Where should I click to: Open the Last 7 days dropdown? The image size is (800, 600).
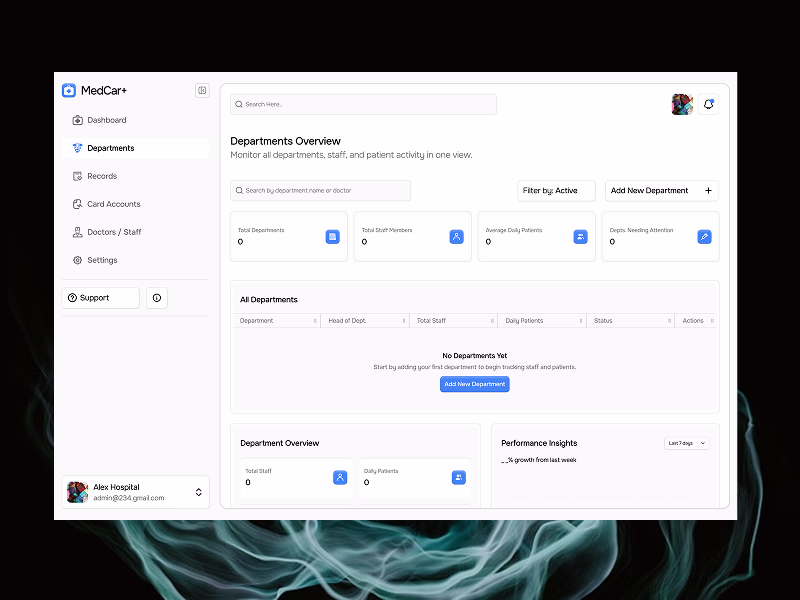pos(687,443)
